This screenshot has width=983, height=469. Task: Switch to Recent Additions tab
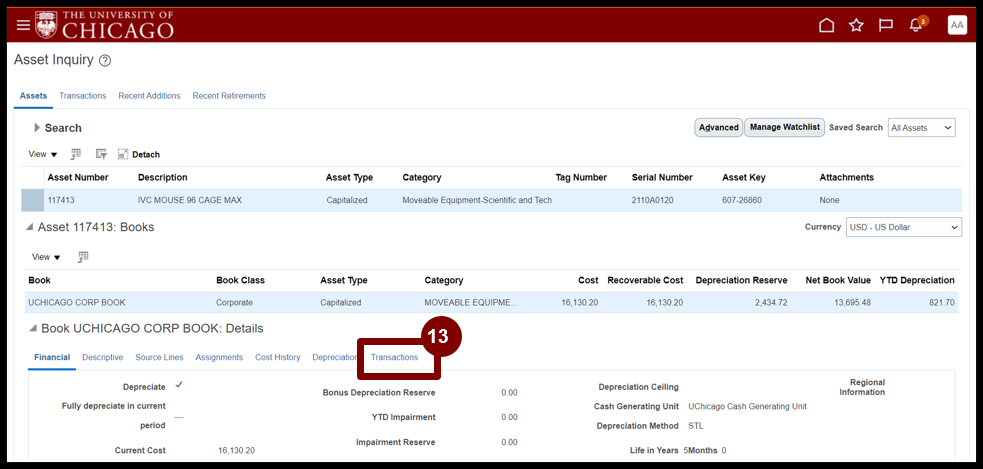149,96
